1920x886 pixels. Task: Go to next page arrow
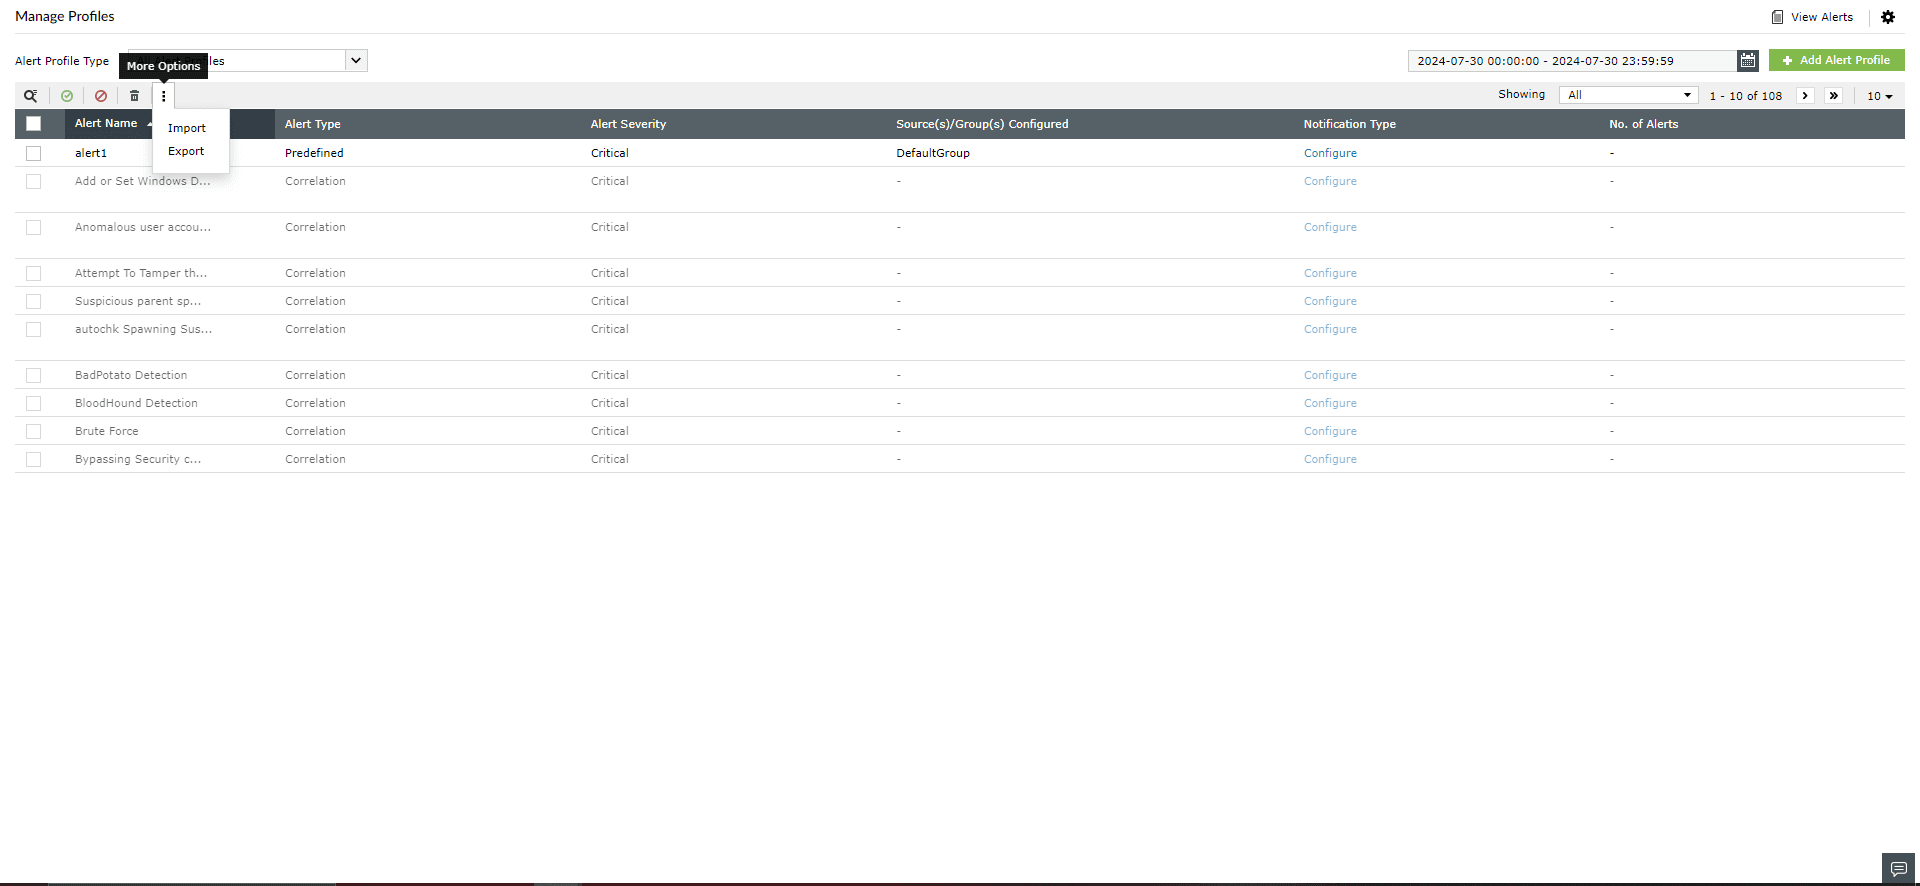coord(1805,96)
